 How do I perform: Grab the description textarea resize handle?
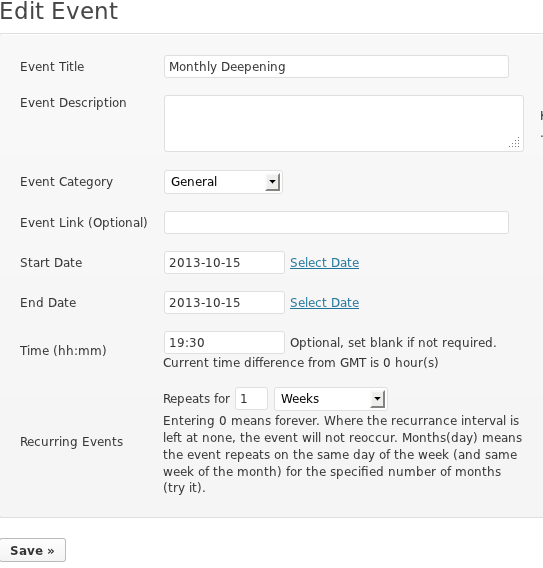click(x=515, y=142)
